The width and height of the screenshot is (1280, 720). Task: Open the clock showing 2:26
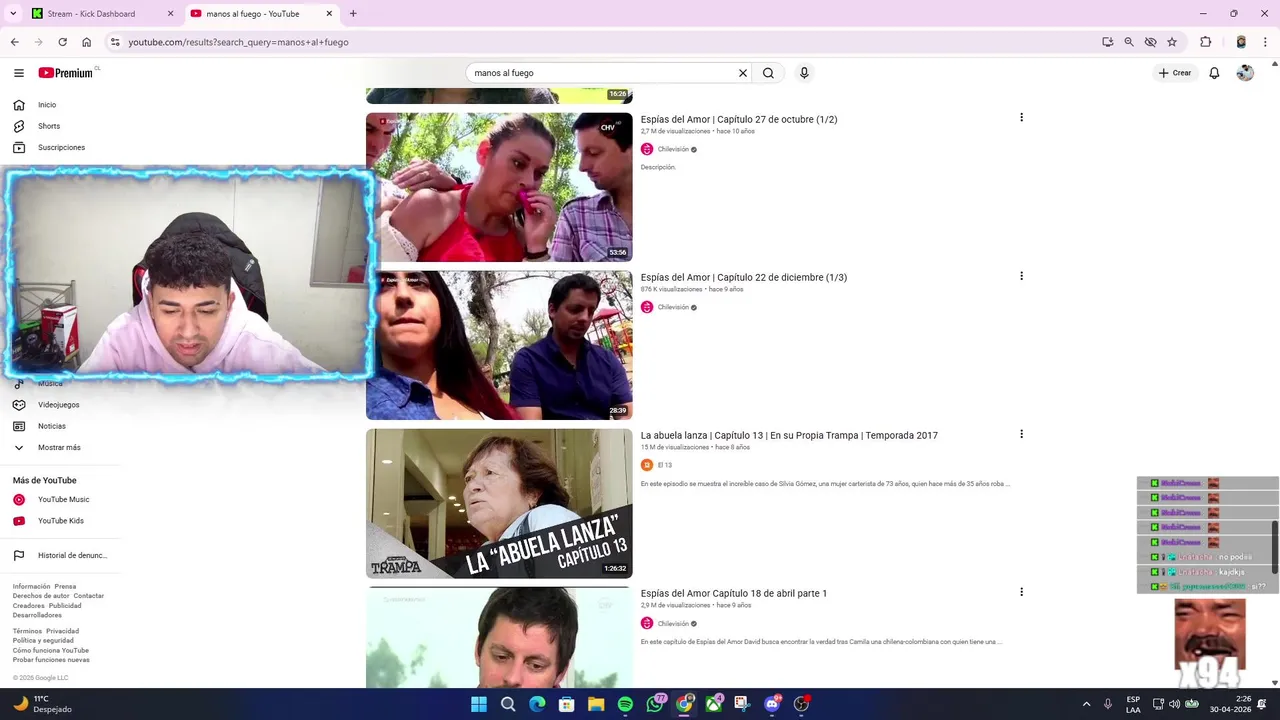click(x=1230, y=704)
